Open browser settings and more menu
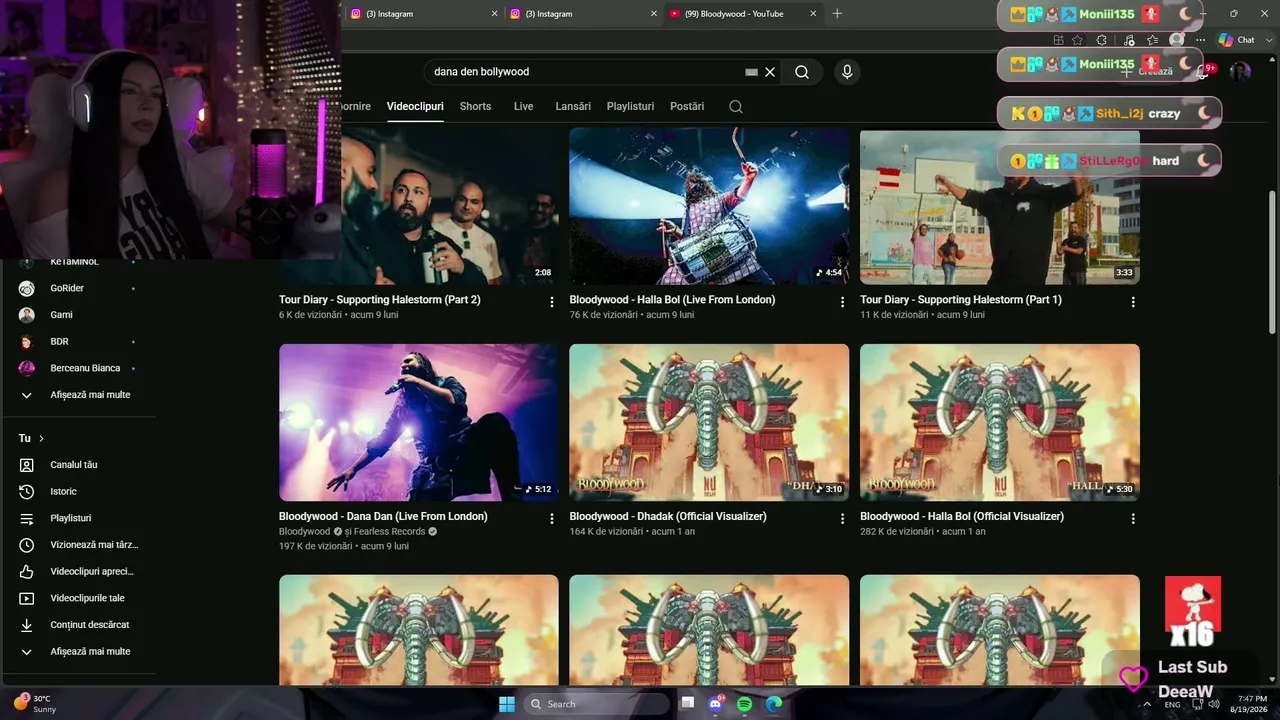Viewport: 1280px width, 720px height. pyautogui.click(x=1201, y=40)
